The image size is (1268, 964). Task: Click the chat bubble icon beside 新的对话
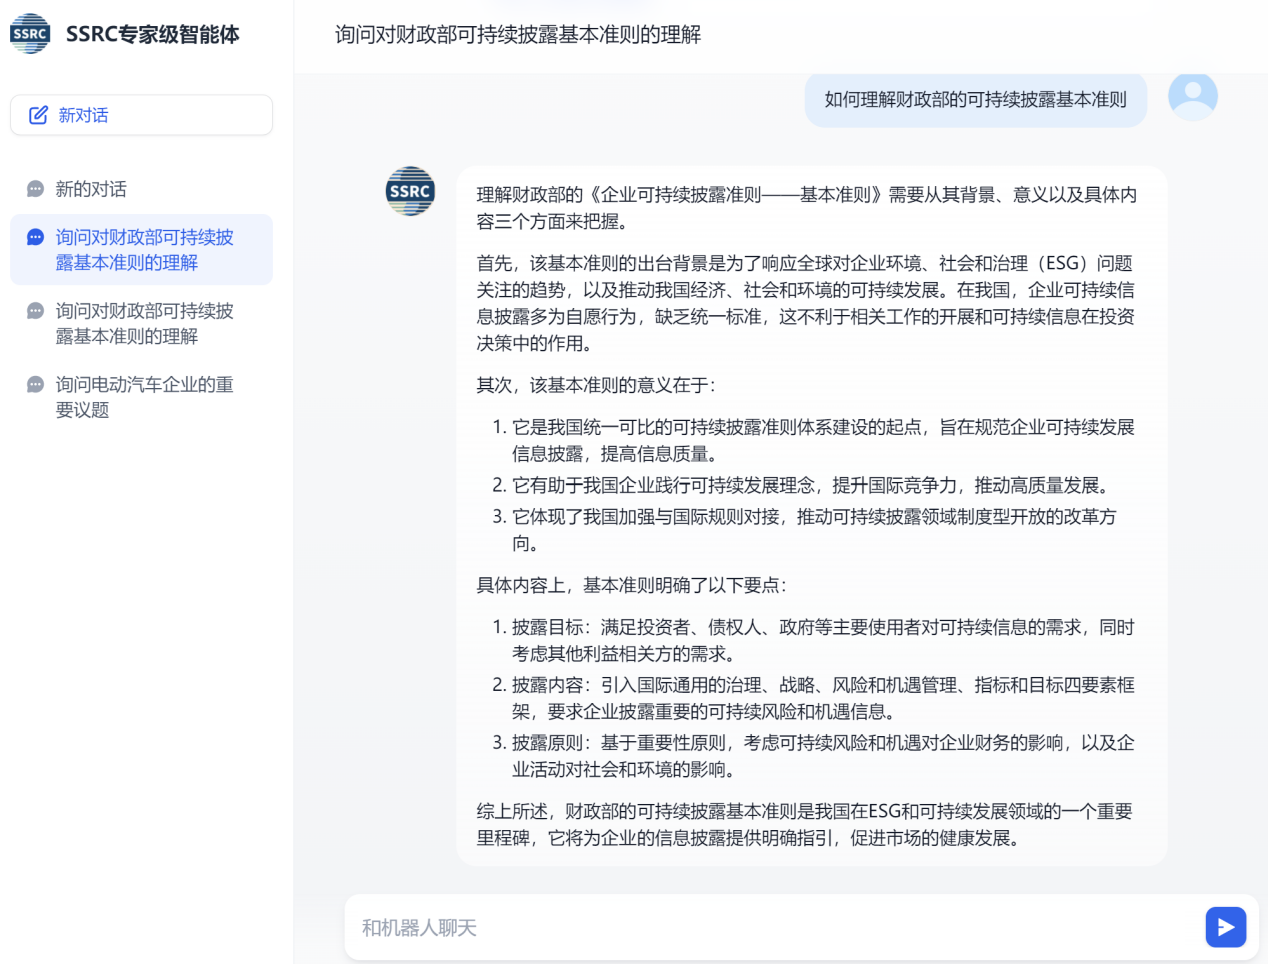35,189
